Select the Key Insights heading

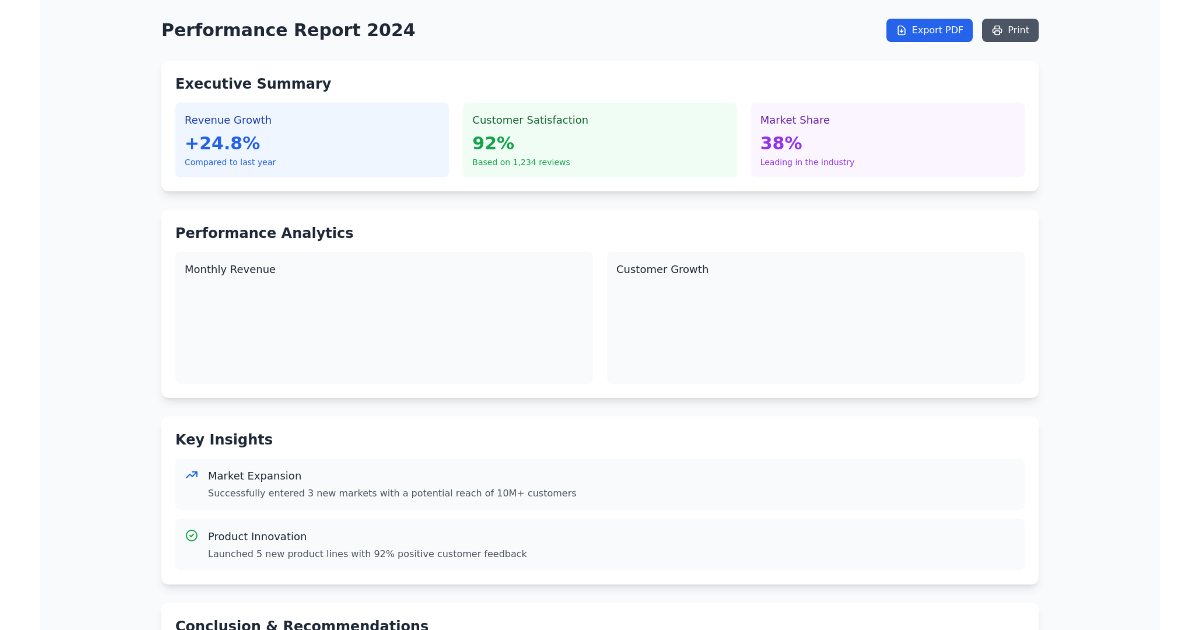pyautogui.click(x=224, y=440)
